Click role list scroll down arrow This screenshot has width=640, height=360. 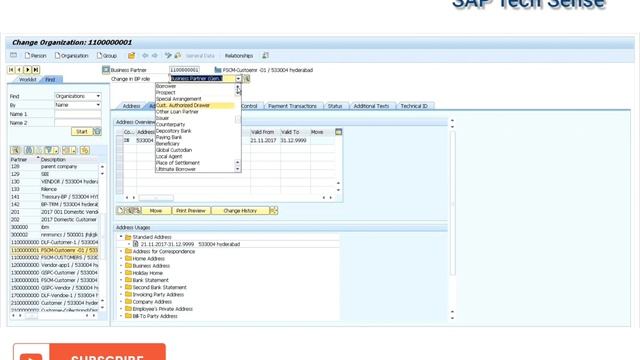pyautogui.click(x=238, y=169)
